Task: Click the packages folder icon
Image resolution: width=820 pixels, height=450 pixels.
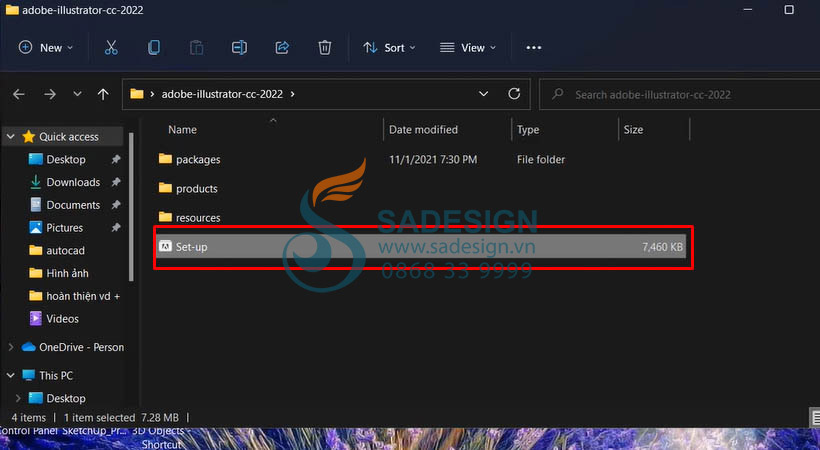Action: [x=165, y=159]
